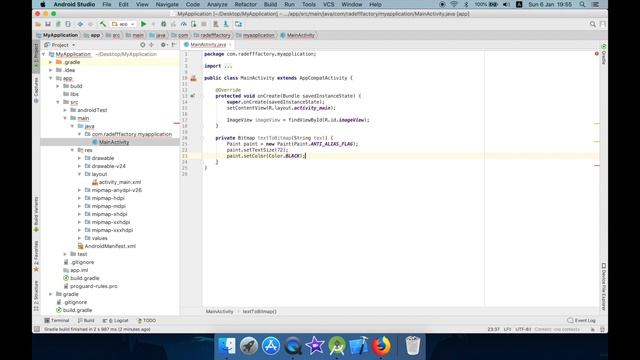Expand the drawable folder
640x360 pixels.
pyautogui.click(x=80, y=158)
